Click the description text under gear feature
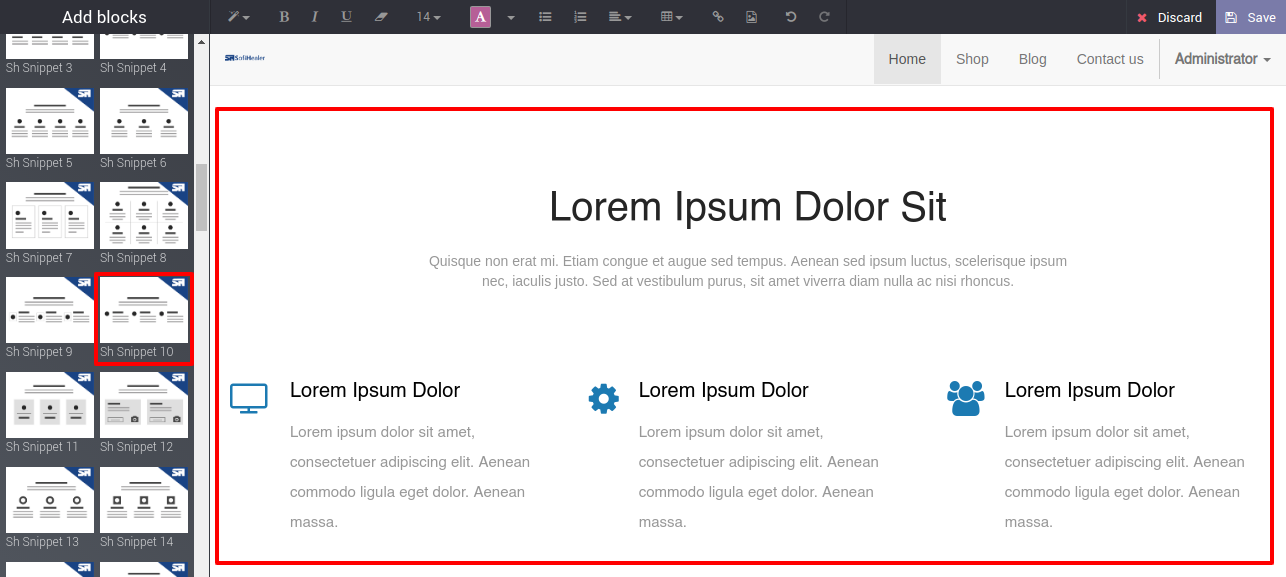Viewport: 1286px width, 577px height. [759, 477]
